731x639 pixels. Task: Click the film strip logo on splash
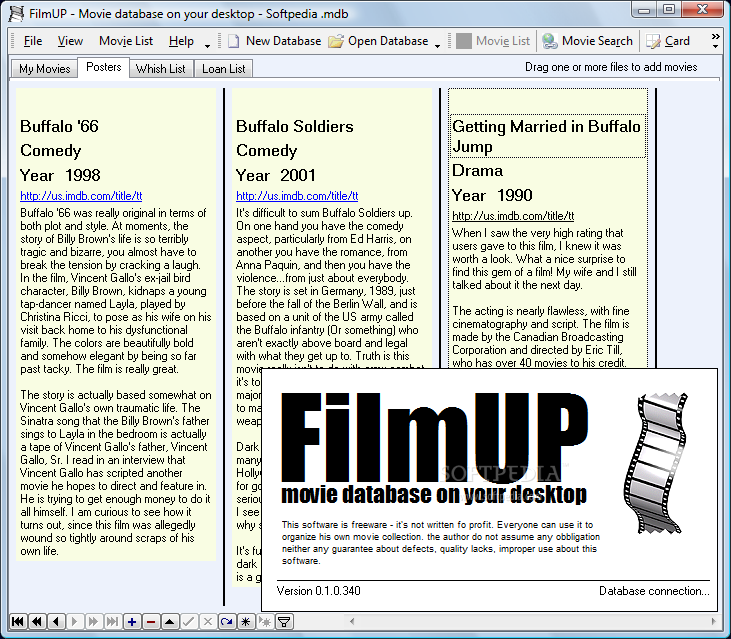(x=656, y=463)
